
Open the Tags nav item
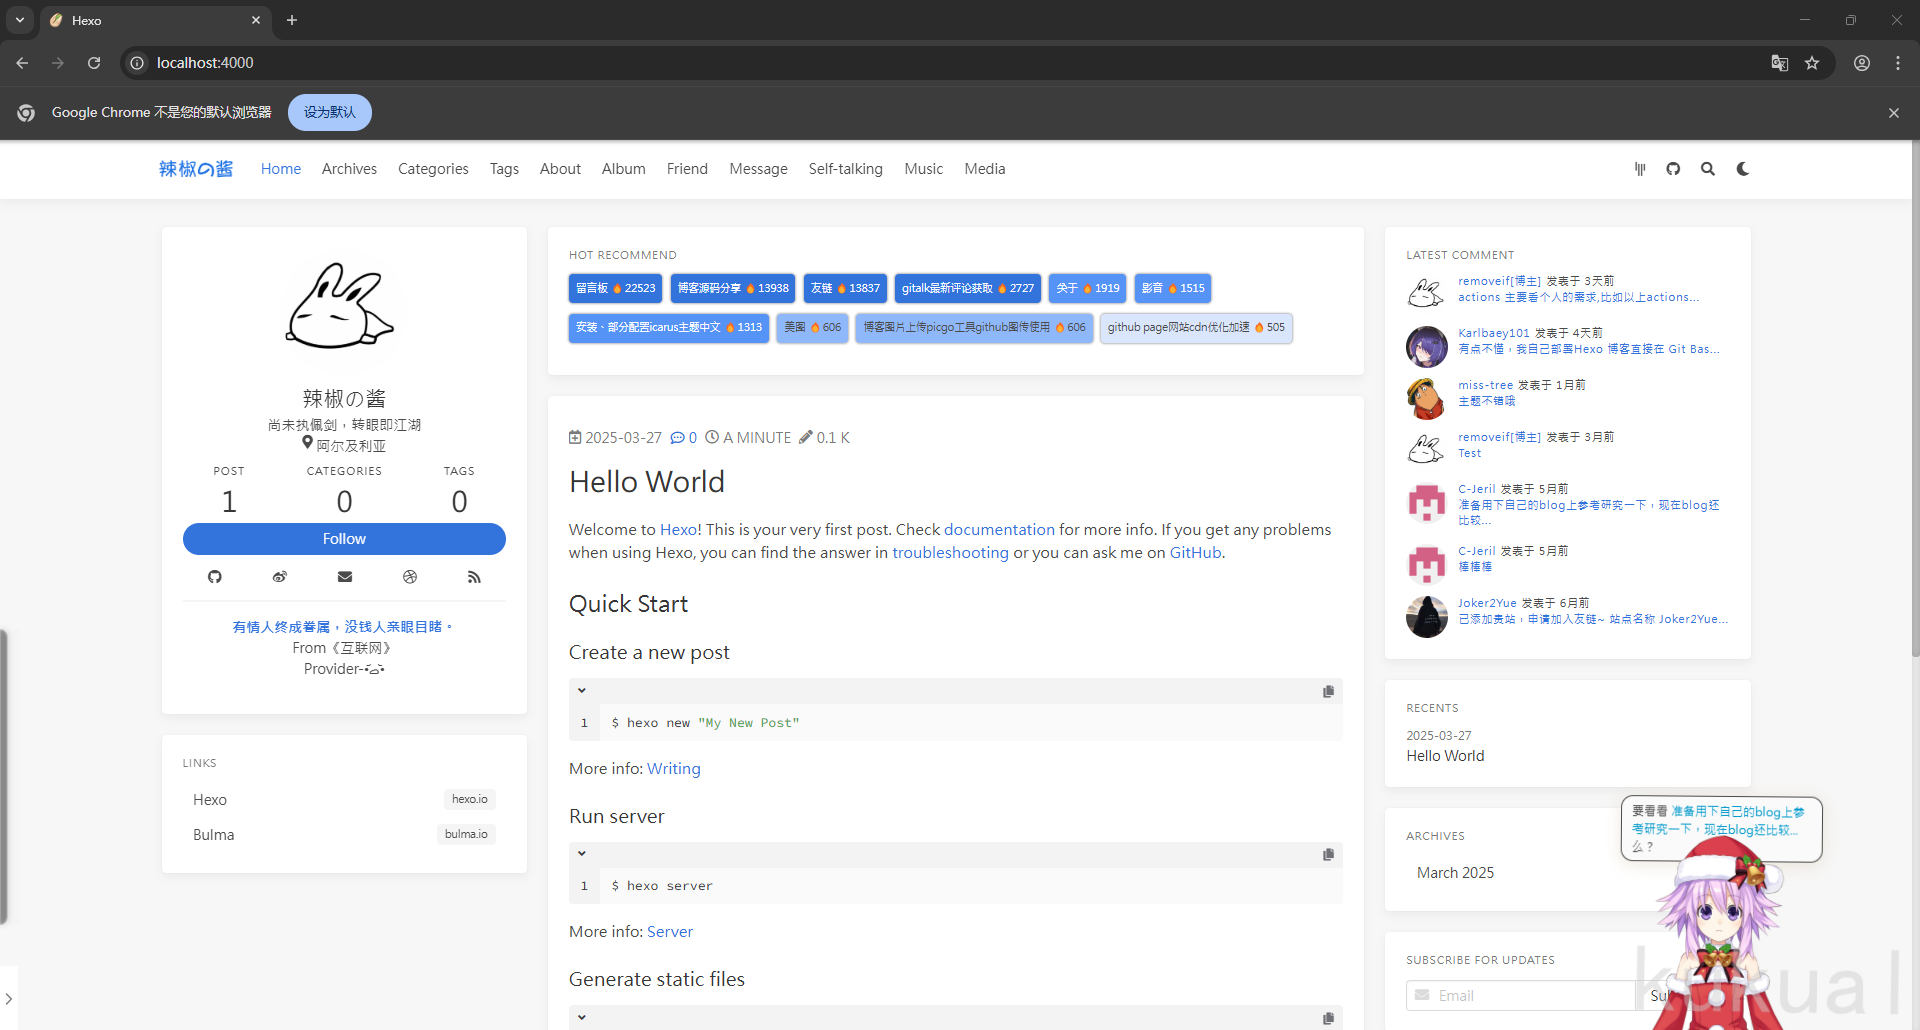click(504, 169)
